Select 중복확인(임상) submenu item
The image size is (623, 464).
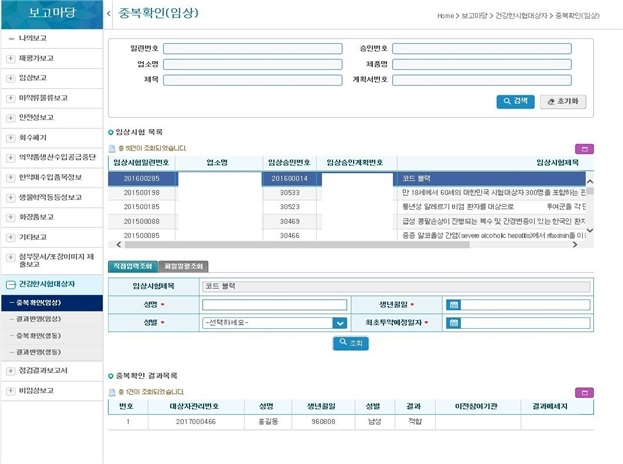click(x=52, y=303)
